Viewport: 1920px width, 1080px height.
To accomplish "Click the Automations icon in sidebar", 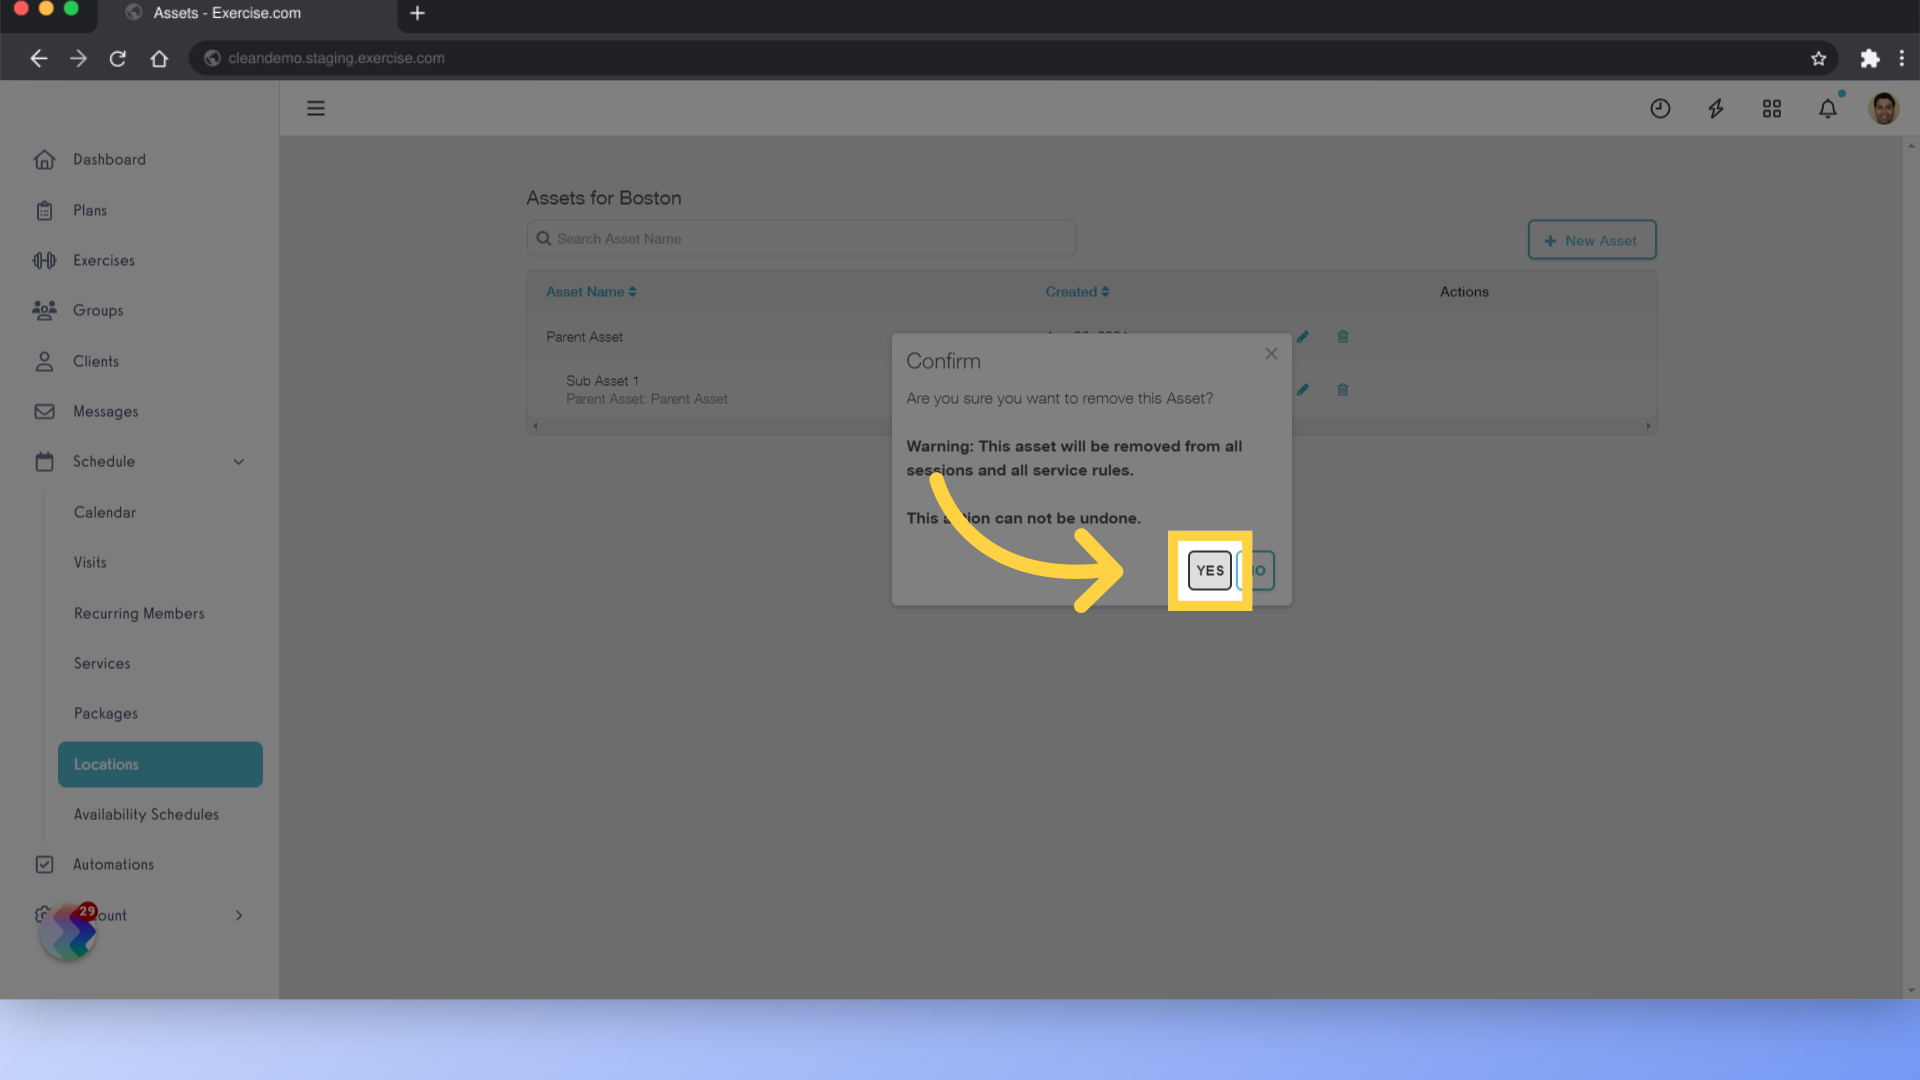I will point(44,864).
